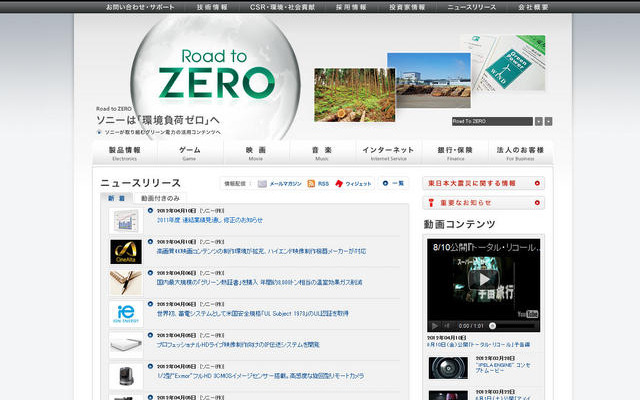This screenshot has width=640, height=400.
Task: Click the 0:00 / 1:01 video time display
Action: coord(471,326)
